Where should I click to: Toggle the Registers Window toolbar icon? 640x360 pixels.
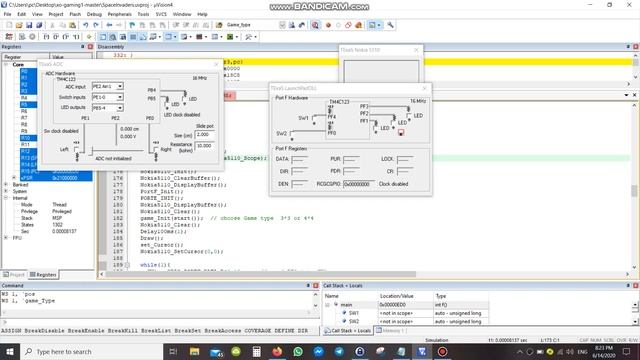pos(133,37)
